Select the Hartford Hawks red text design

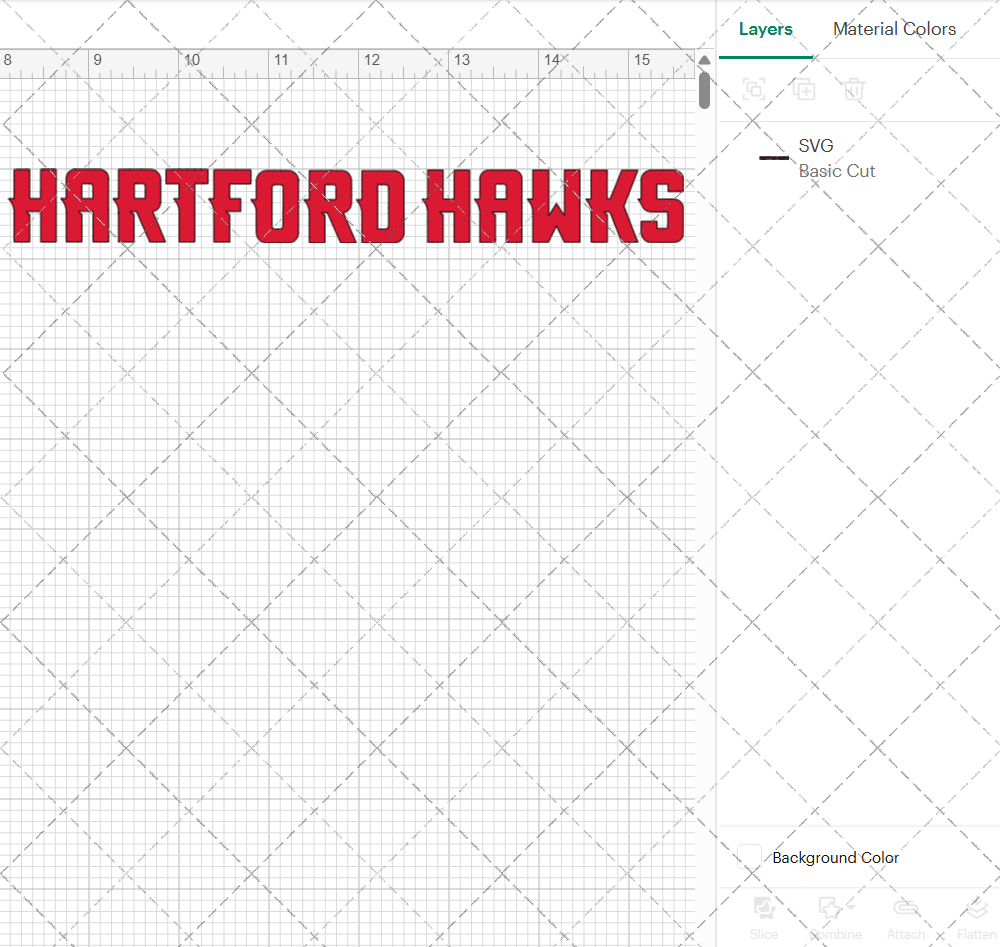tap(348, 206)
